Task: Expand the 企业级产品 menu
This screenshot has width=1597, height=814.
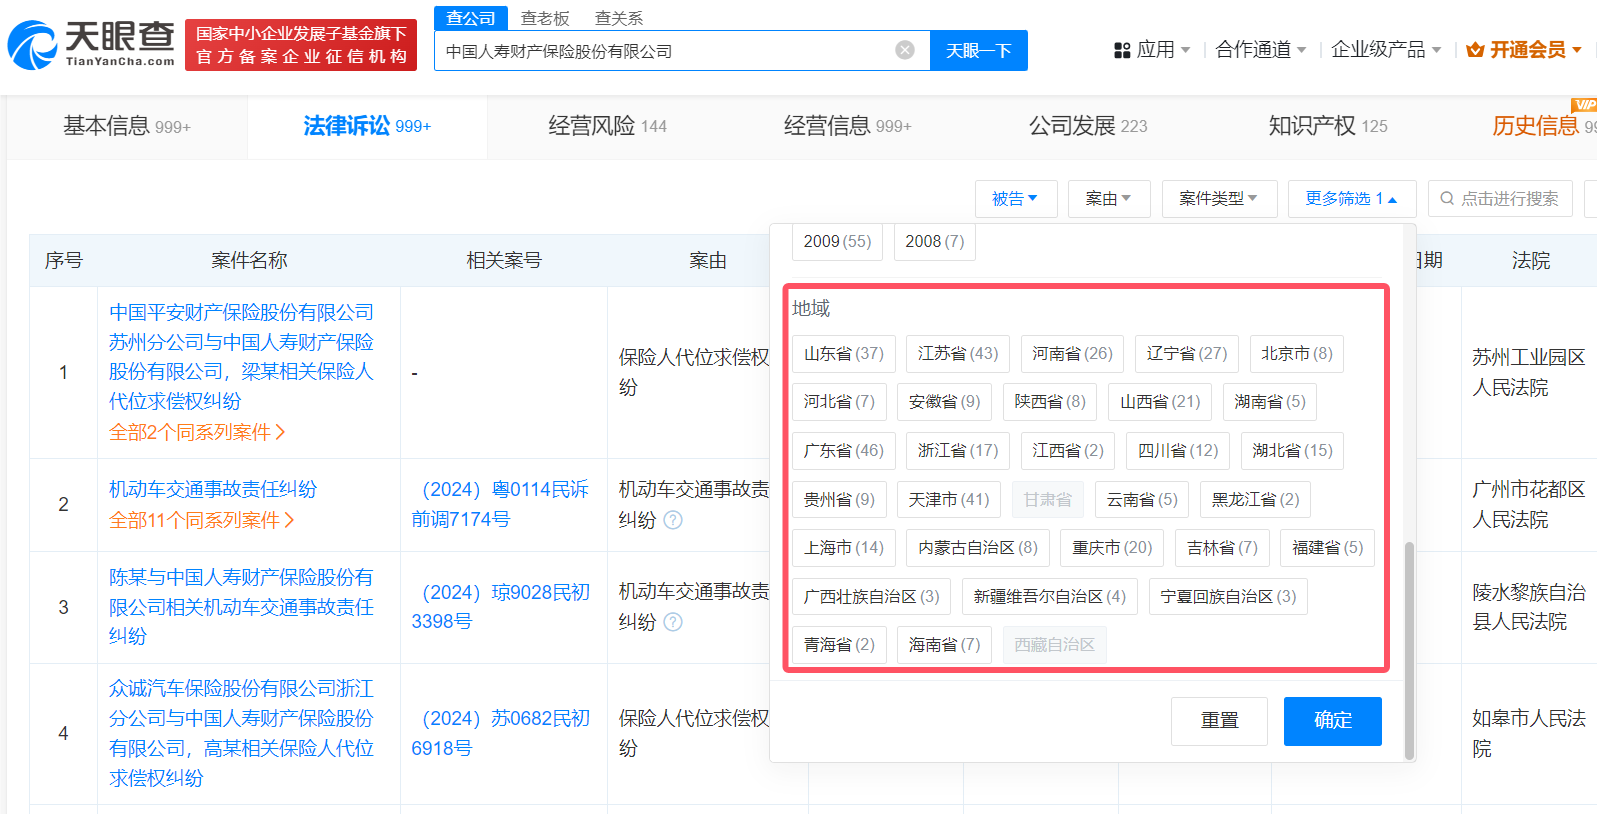Action: pos(1386,50)
